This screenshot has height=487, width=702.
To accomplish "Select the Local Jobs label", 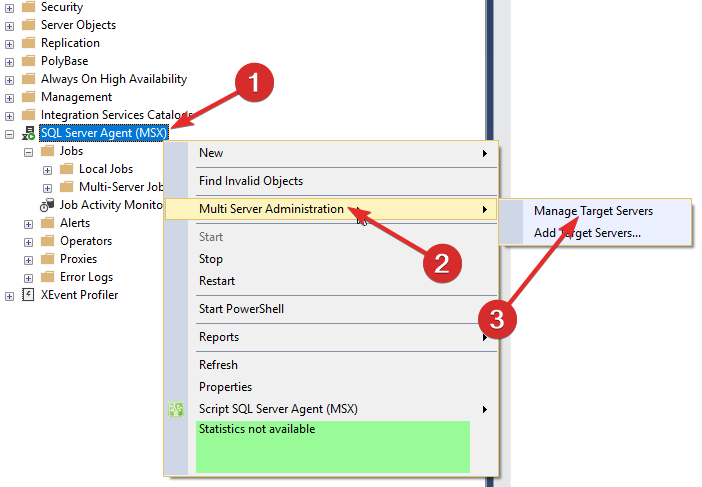I will point(106,169).
